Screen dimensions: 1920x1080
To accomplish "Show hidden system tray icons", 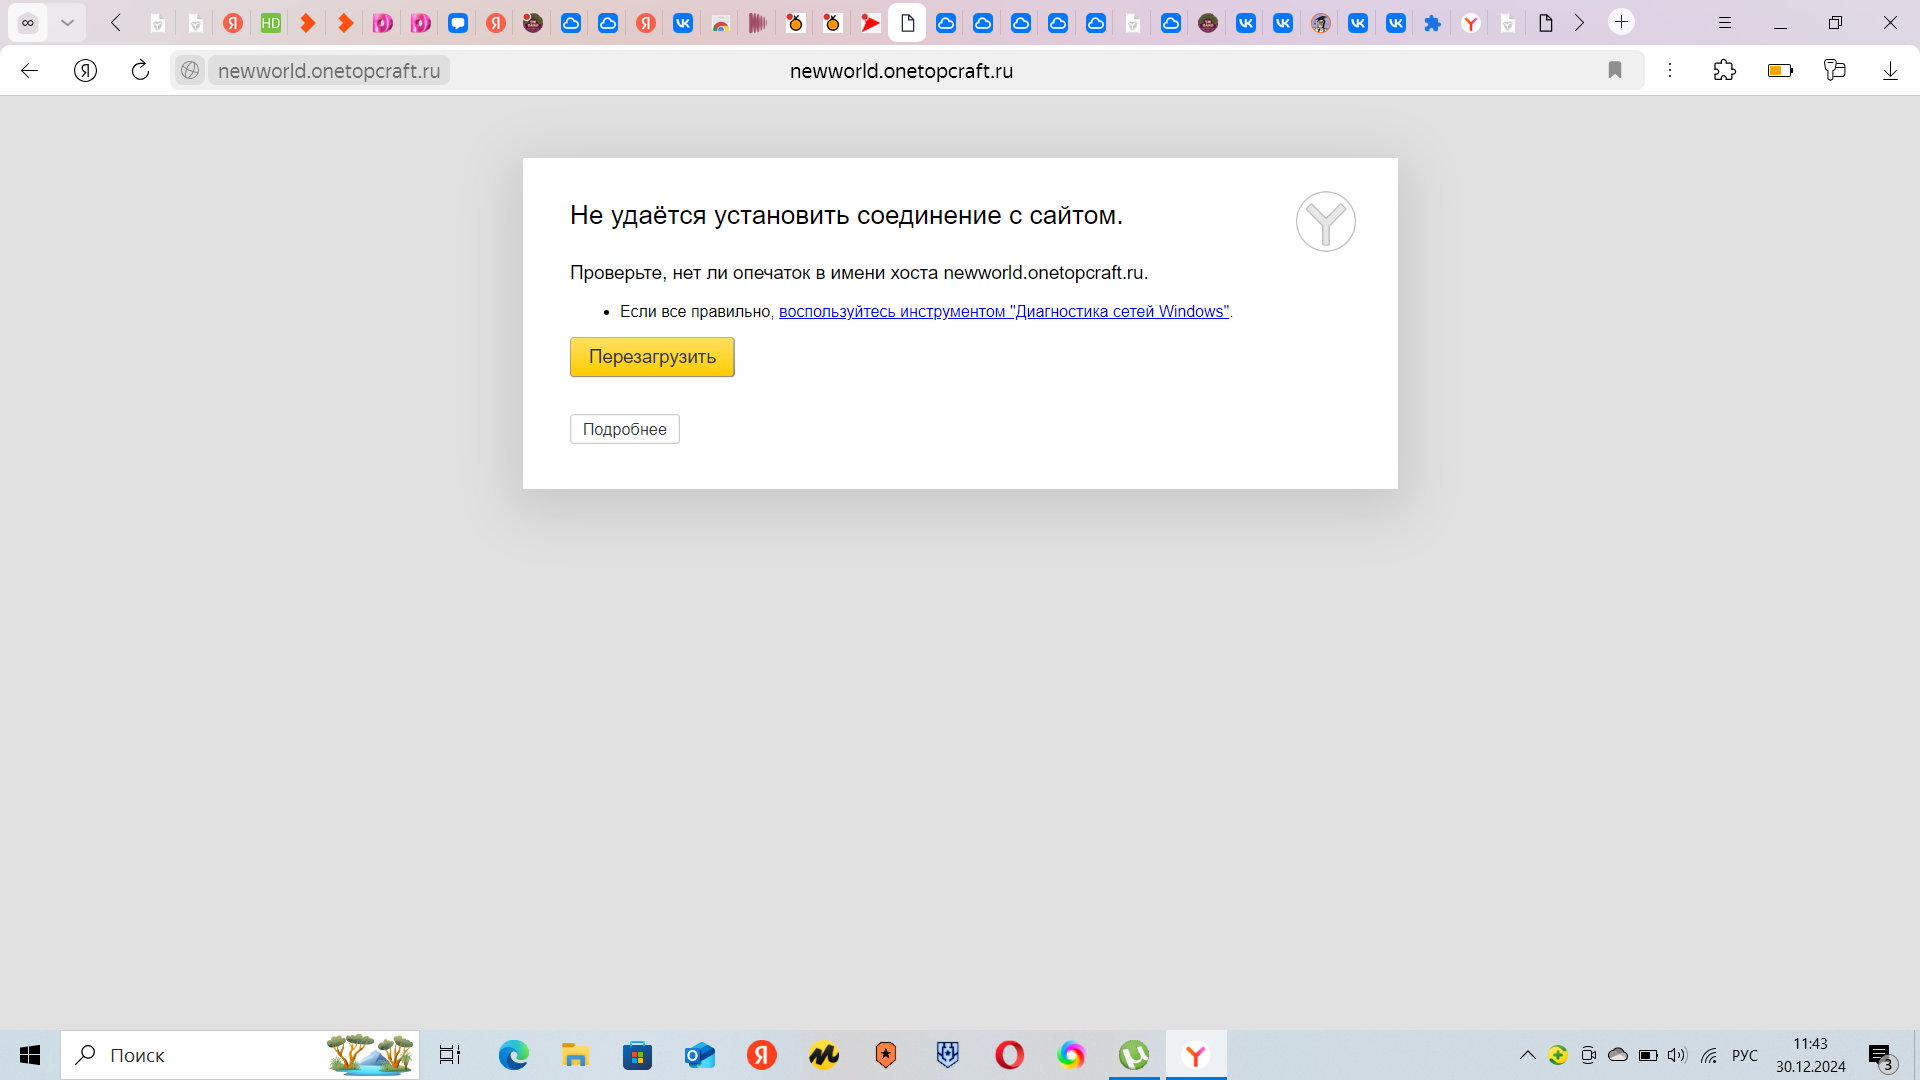I will [x=1527, y=1055].
